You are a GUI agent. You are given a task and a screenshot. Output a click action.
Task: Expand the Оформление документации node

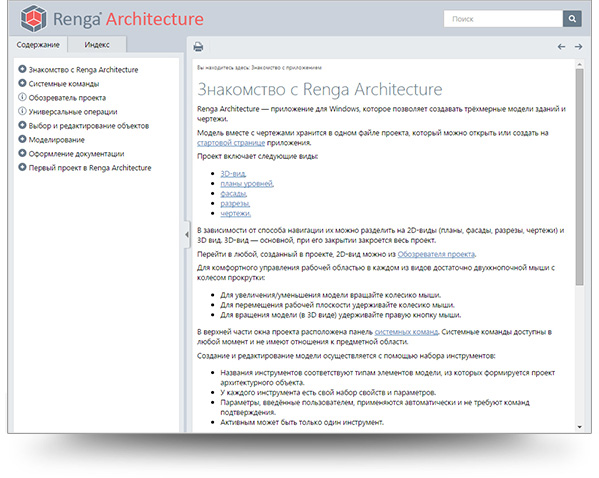tap(22, 153)
